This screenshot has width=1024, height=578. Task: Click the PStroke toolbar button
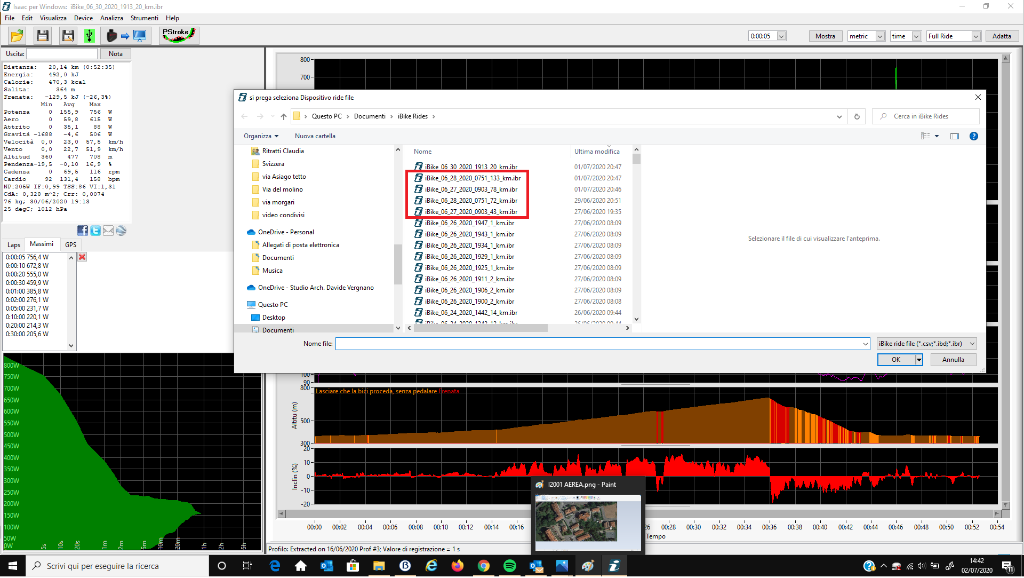[x=179, y=35]
